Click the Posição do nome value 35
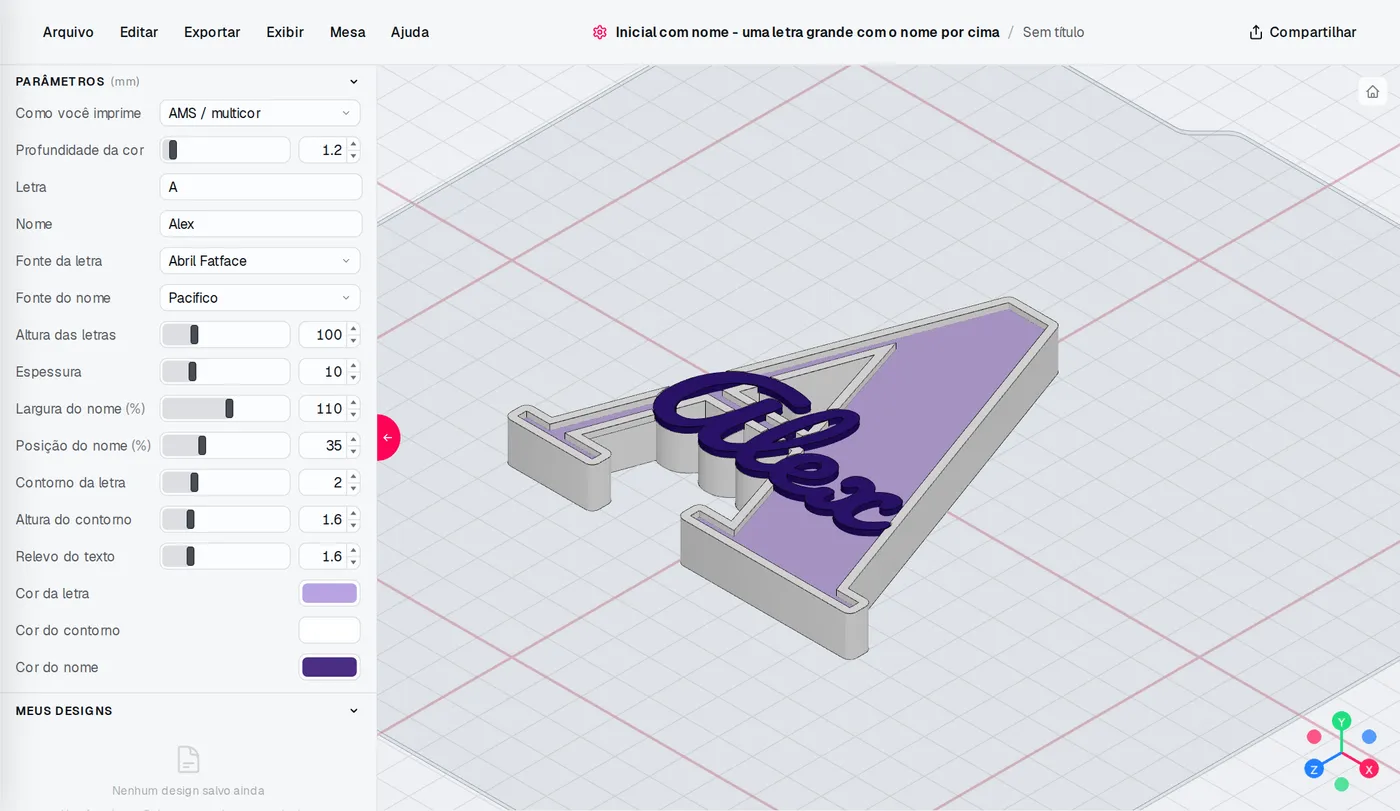The height and width of the screenshot is (811, 1400). (x=322, y=446)
